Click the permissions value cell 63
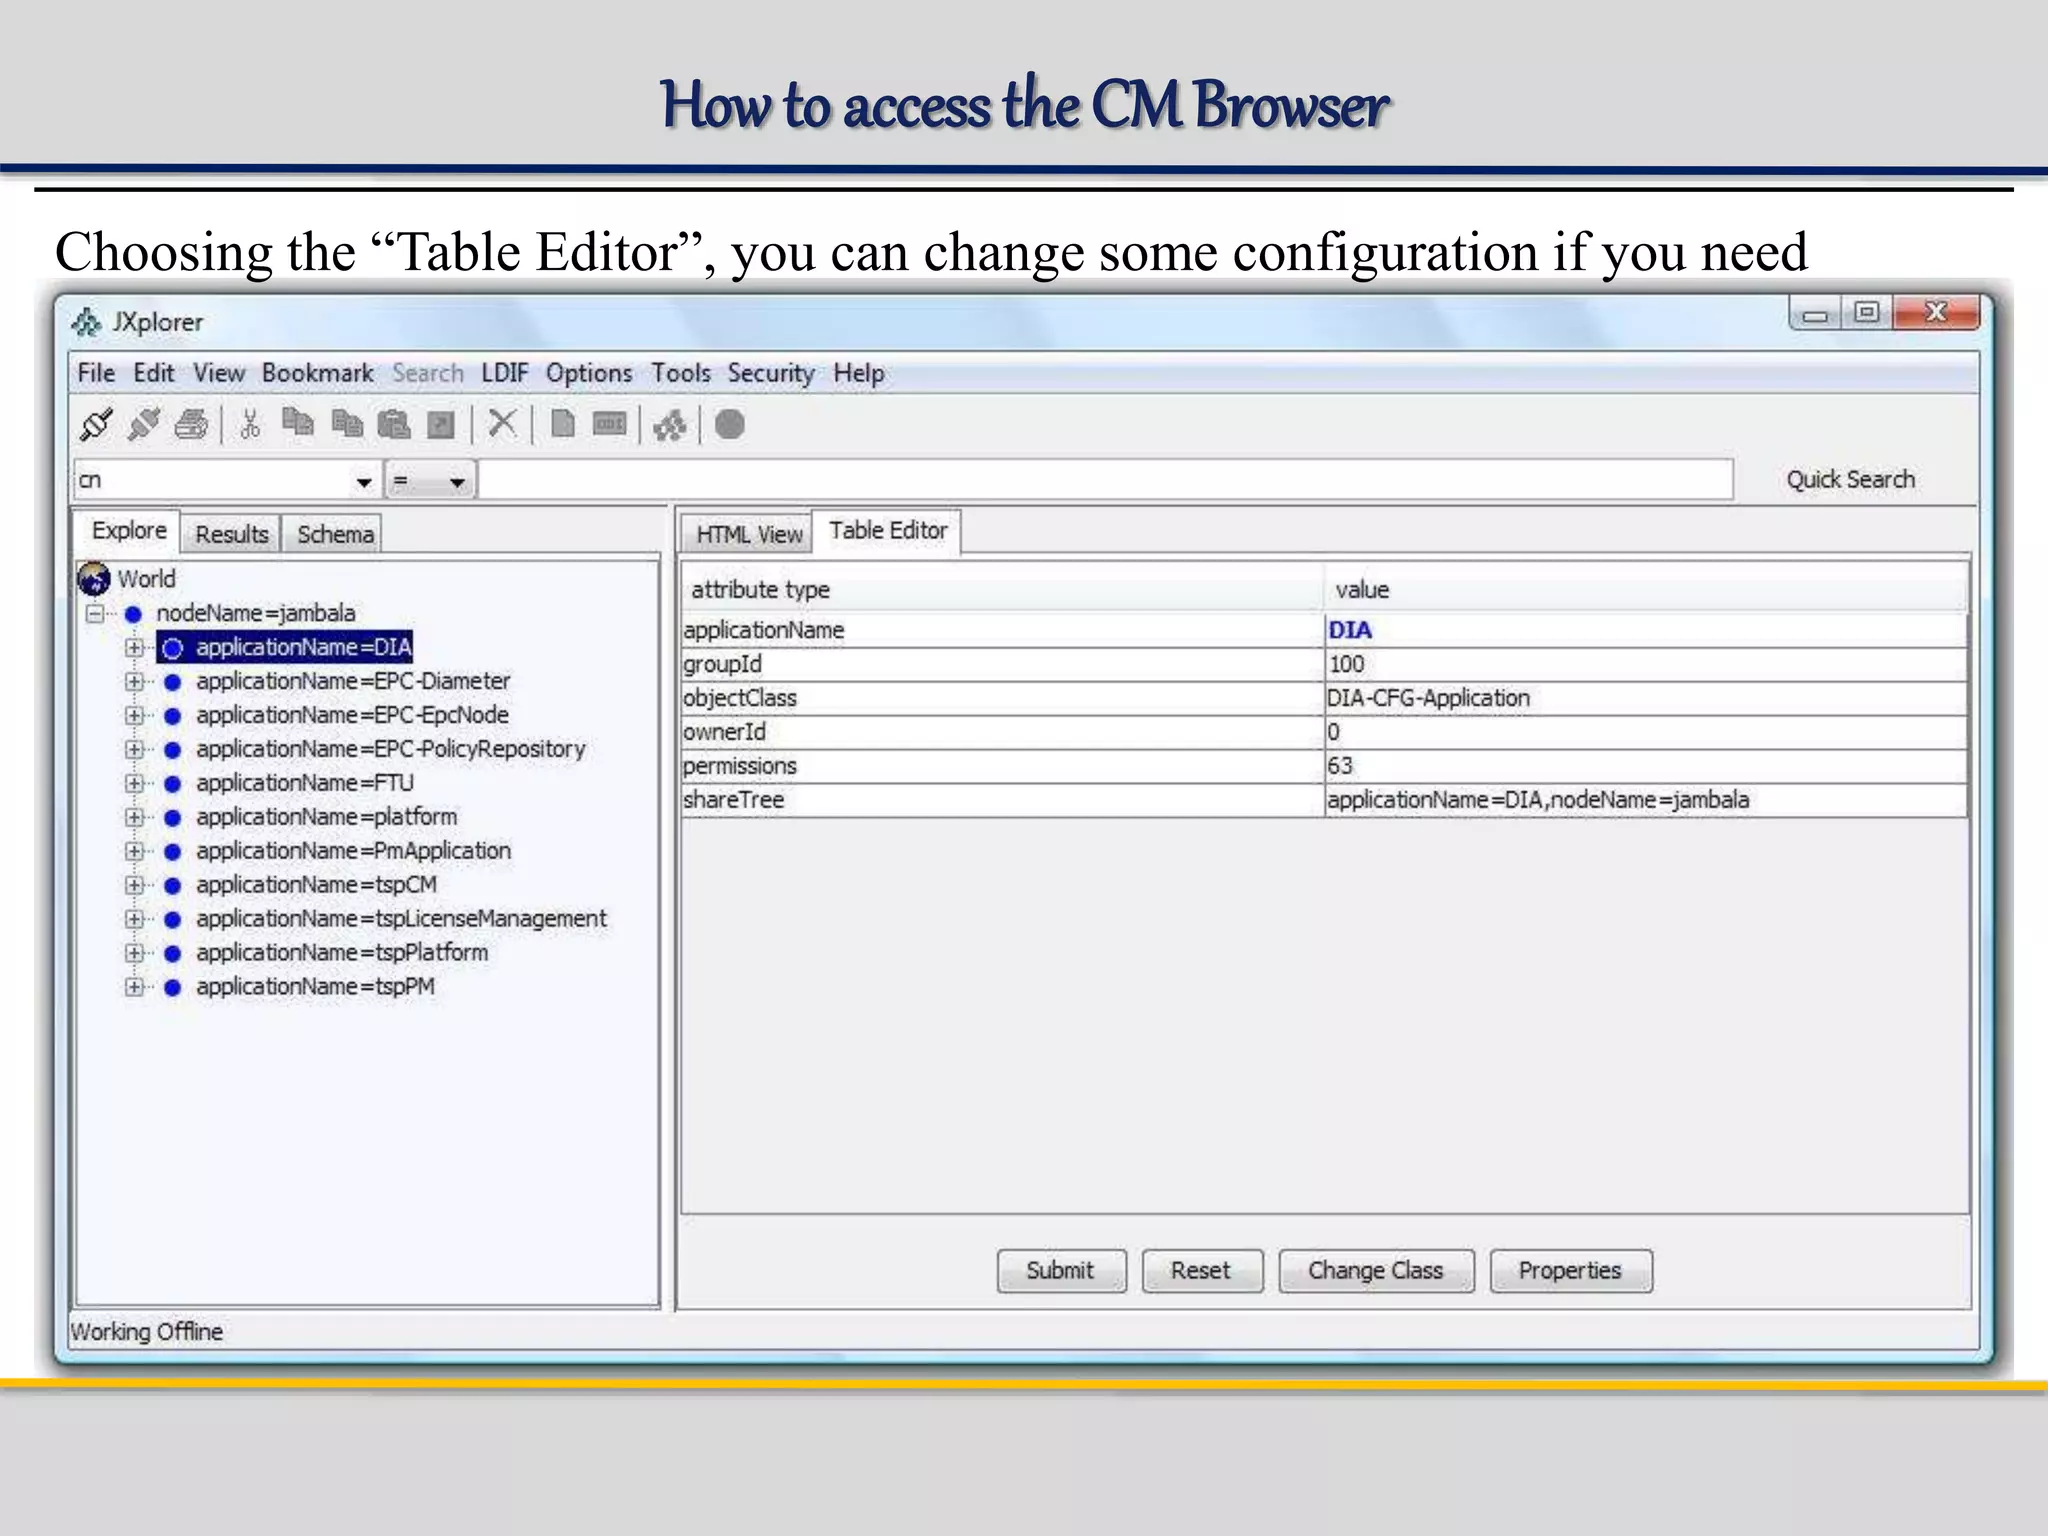 [x=1645, y=767]
